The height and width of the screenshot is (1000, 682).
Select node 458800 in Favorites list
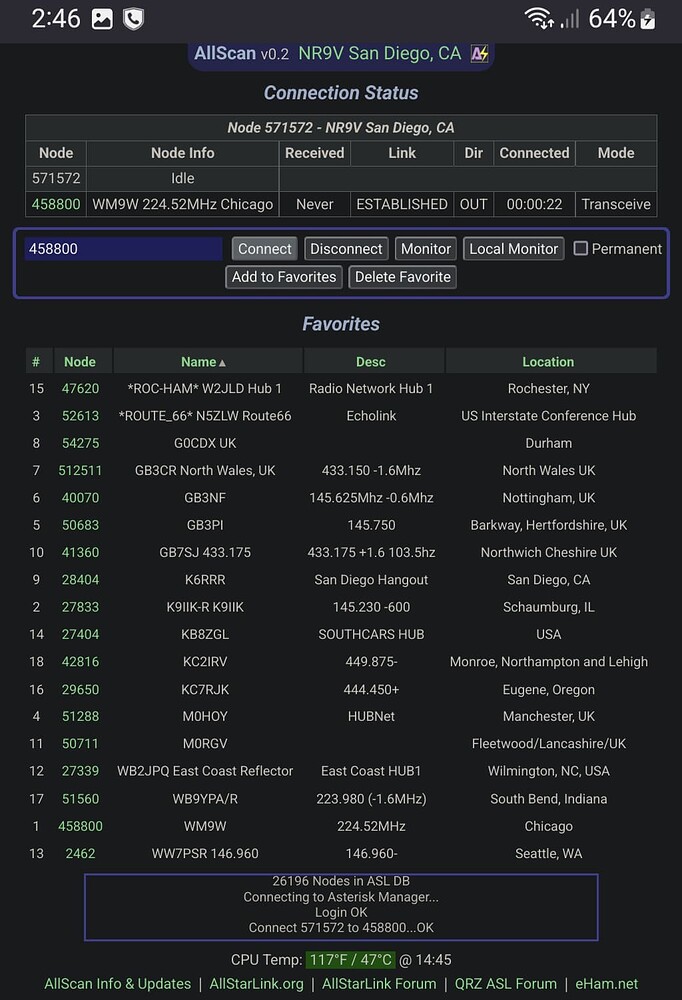[80, 826]
